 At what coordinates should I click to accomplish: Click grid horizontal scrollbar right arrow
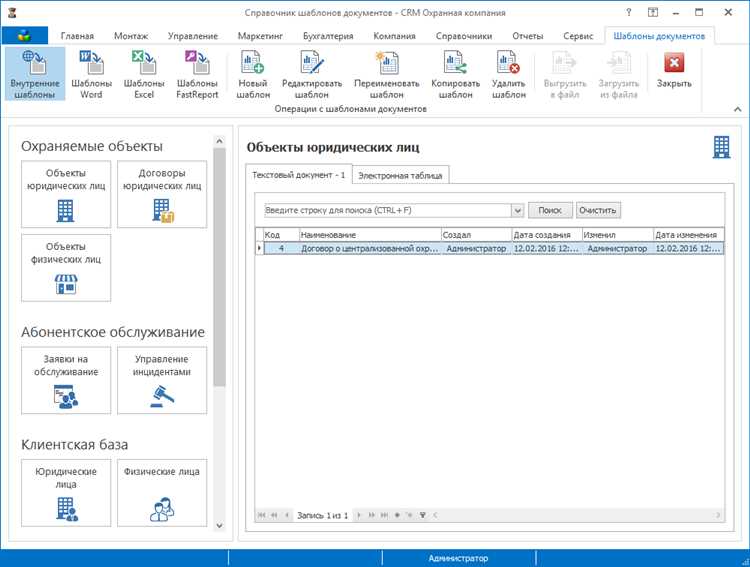pyautogui.click(x=718, y=515)
